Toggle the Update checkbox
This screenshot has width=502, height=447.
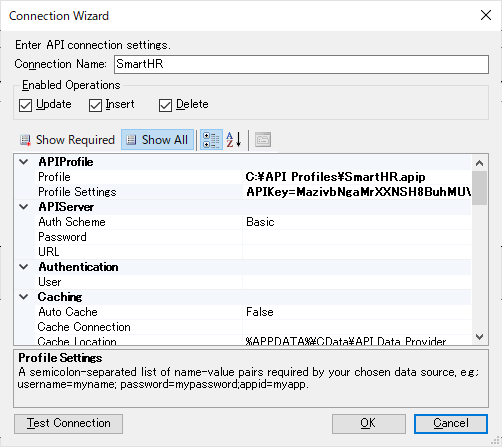(x=25, y=105)
